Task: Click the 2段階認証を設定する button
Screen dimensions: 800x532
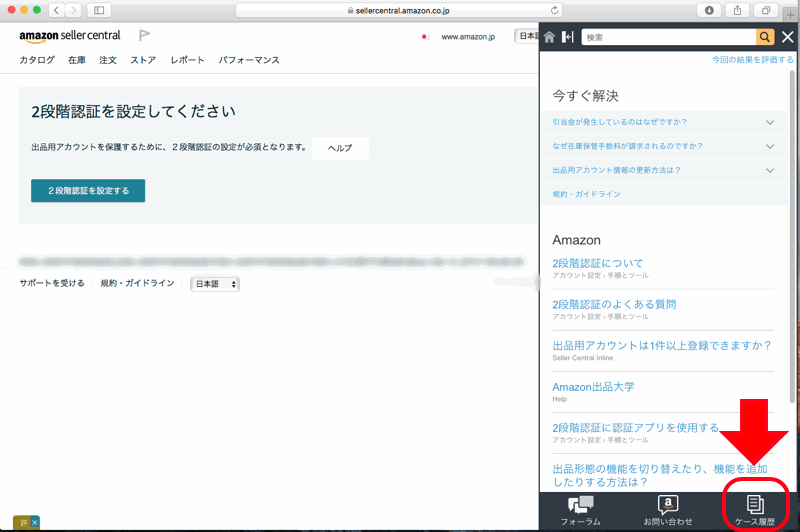Action: point(88,190)
